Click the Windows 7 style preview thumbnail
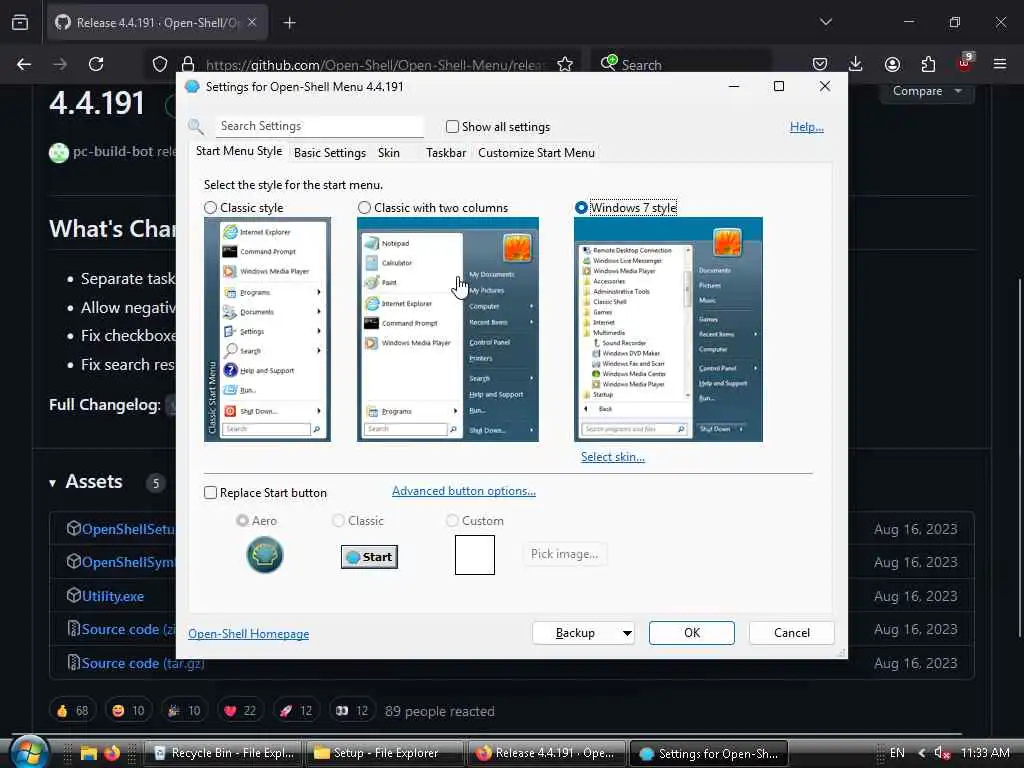The height and width of the screenshot is (768, 1024). point(668,329)
